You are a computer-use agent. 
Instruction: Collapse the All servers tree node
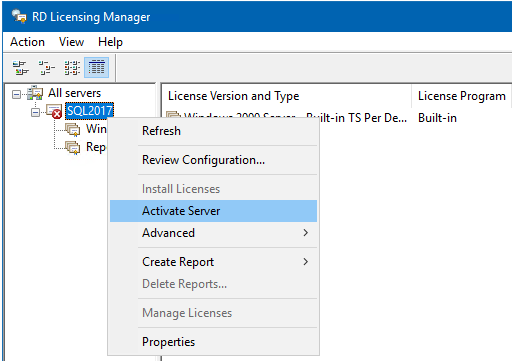pos(16,95)
